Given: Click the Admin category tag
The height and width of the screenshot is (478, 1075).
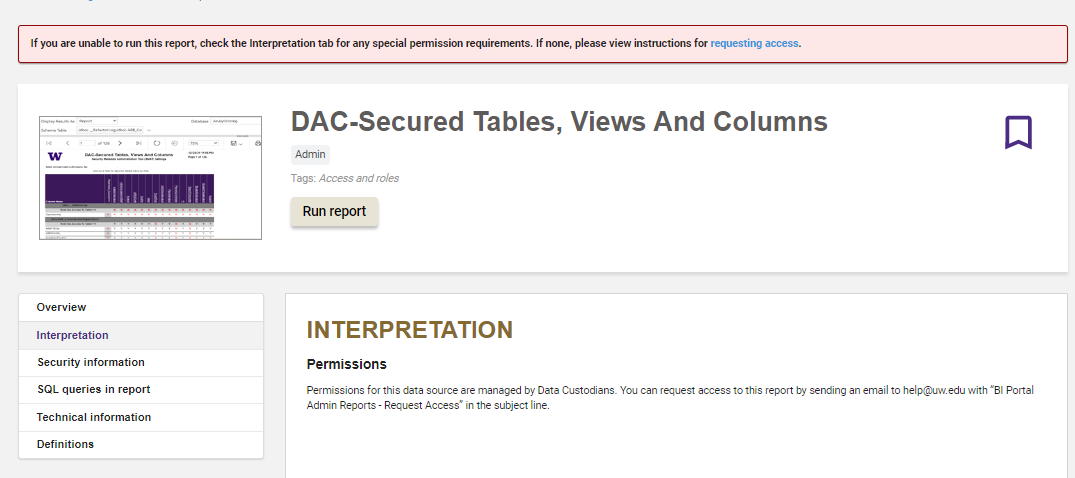Looking at the screenshot, I should [310, 154].
